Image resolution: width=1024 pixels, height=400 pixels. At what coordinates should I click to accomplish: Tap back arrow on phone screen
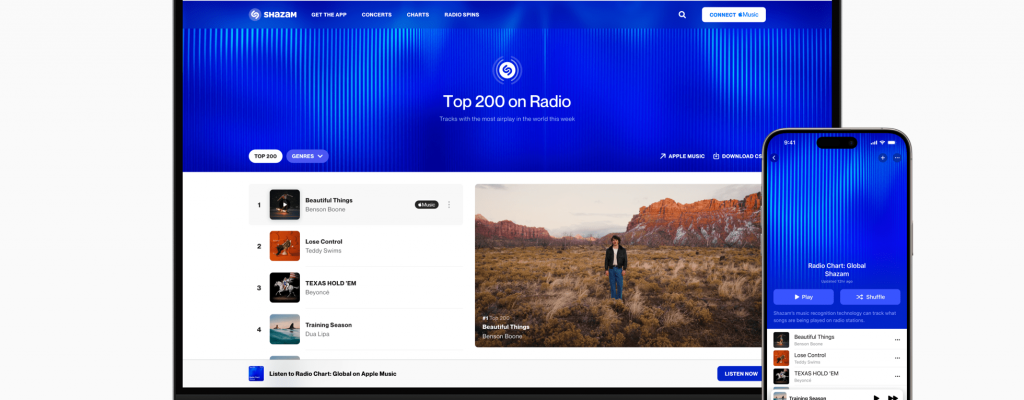774,158
